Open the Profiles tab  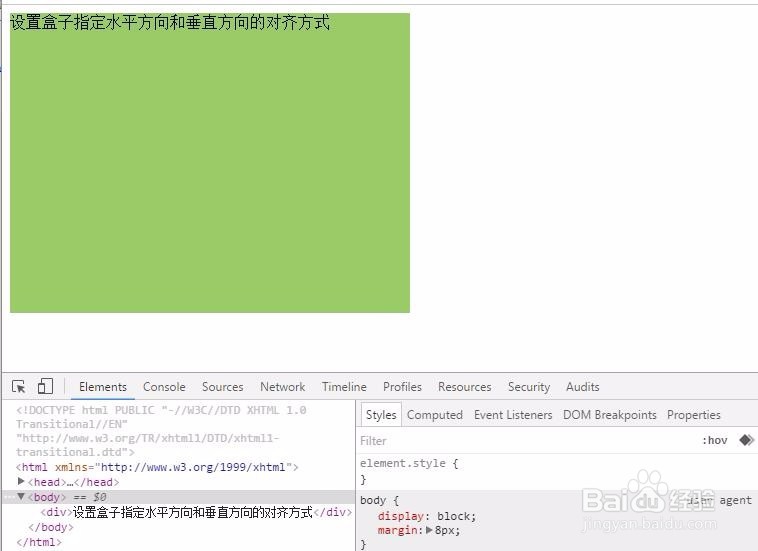pos(402,387)
